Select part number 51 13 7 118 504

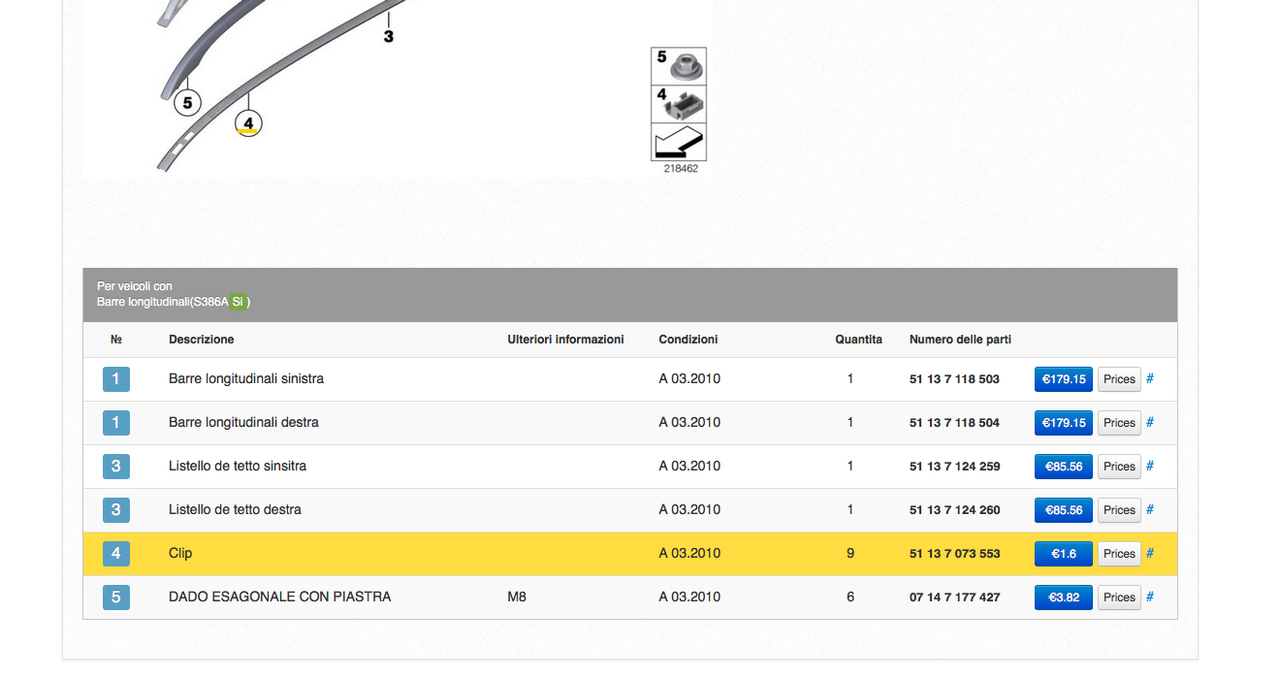954,423
